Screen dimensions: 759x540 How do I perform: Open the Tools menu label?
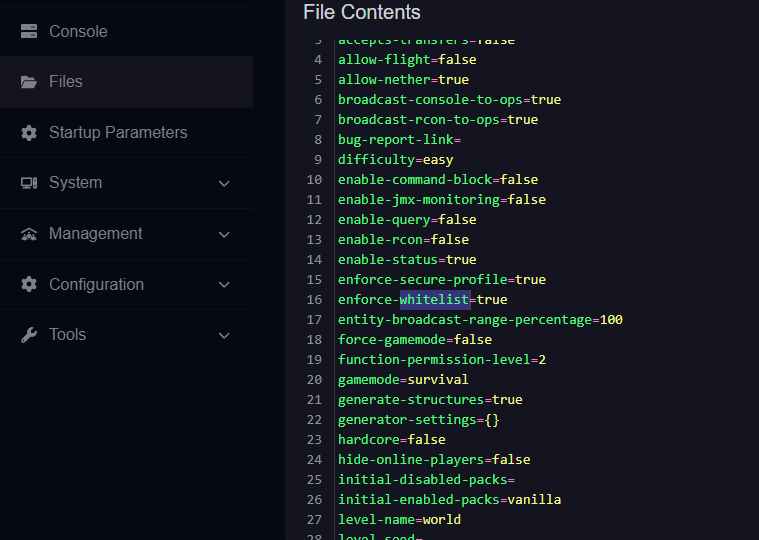(67, 335)
